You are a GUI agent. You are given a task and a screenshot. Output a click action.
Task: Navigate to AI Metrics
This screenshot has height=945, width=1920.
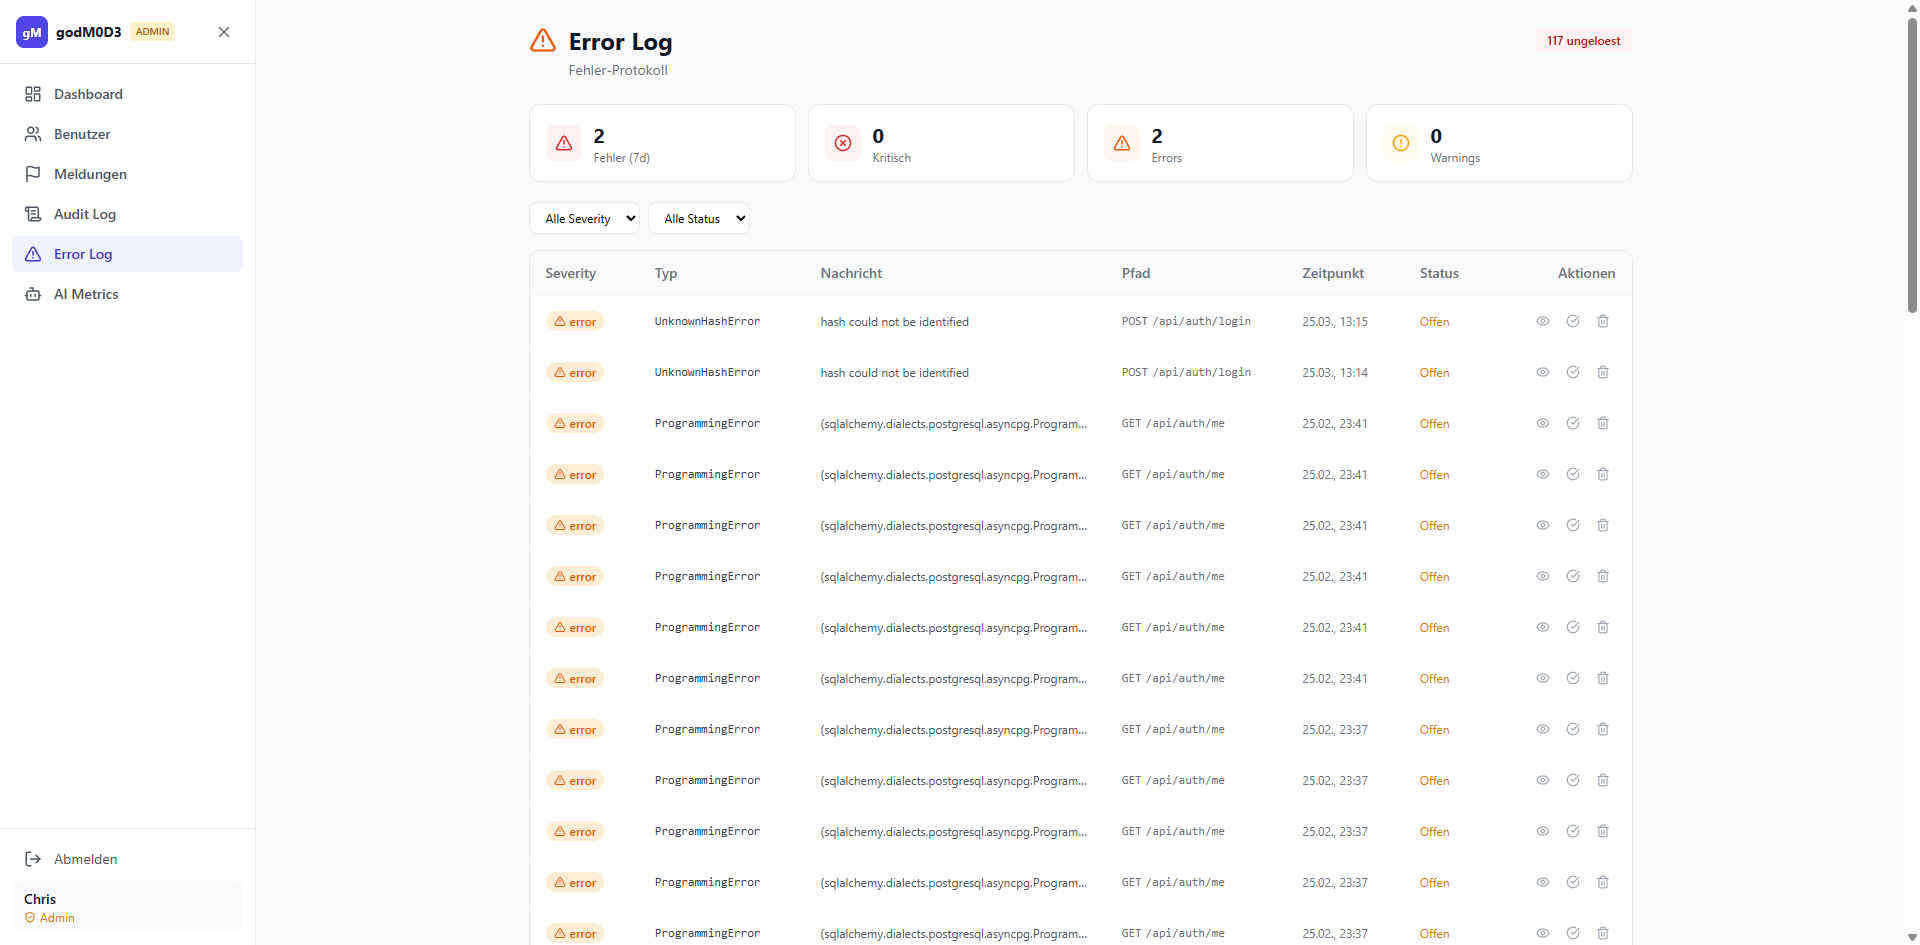86,294
